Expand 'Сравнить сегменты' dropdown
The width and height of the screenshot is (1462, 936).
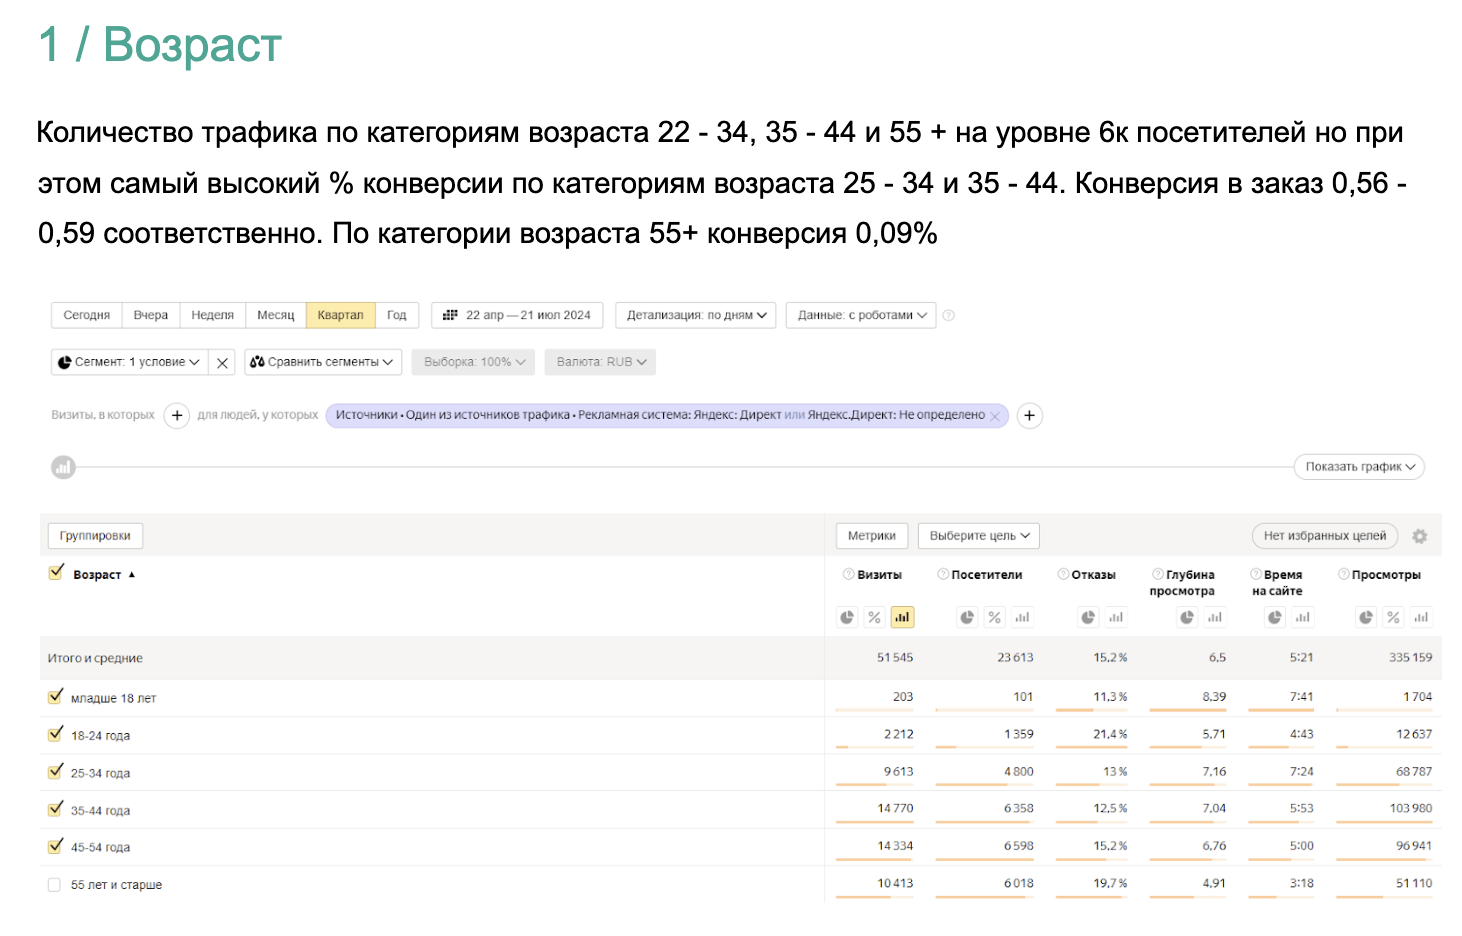click(322, 362)
